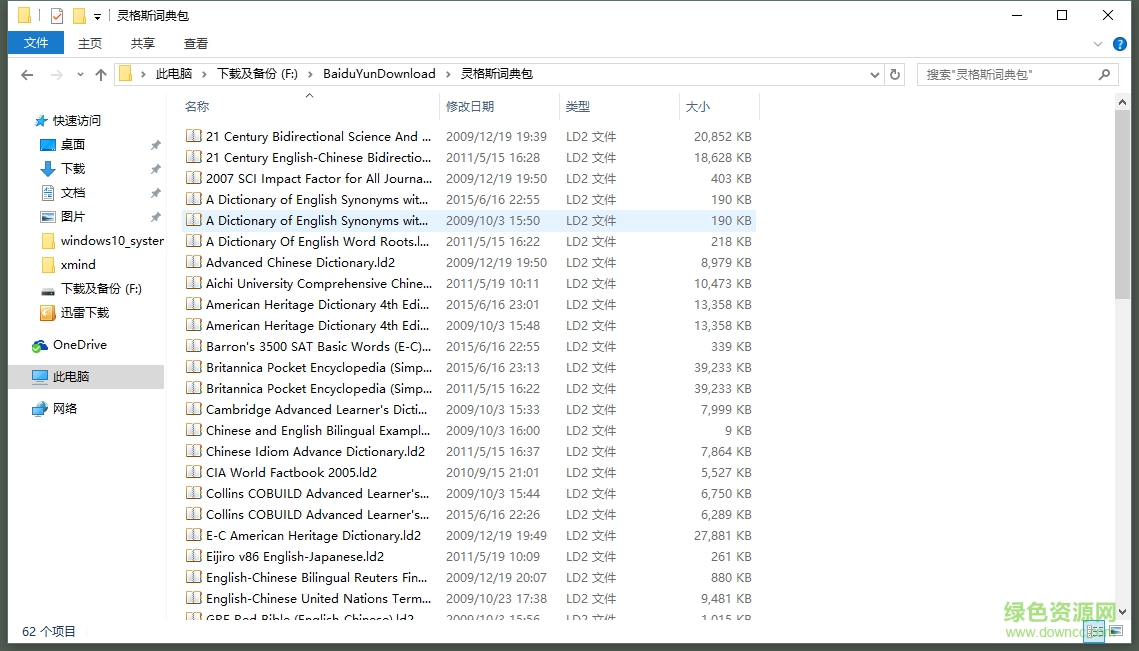Click the Properties icon in quick access toolbar
This screenshot has width=1139, height=651.
pyautogui.click(x=57, y=16)
